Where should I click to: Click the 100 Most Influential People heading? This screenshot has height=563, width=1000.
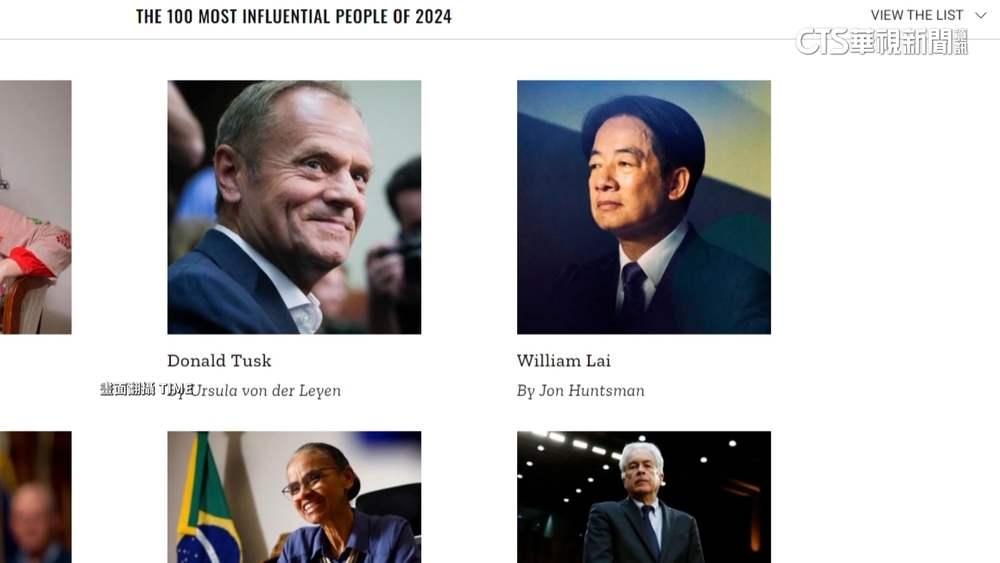(x=293, y=16)
